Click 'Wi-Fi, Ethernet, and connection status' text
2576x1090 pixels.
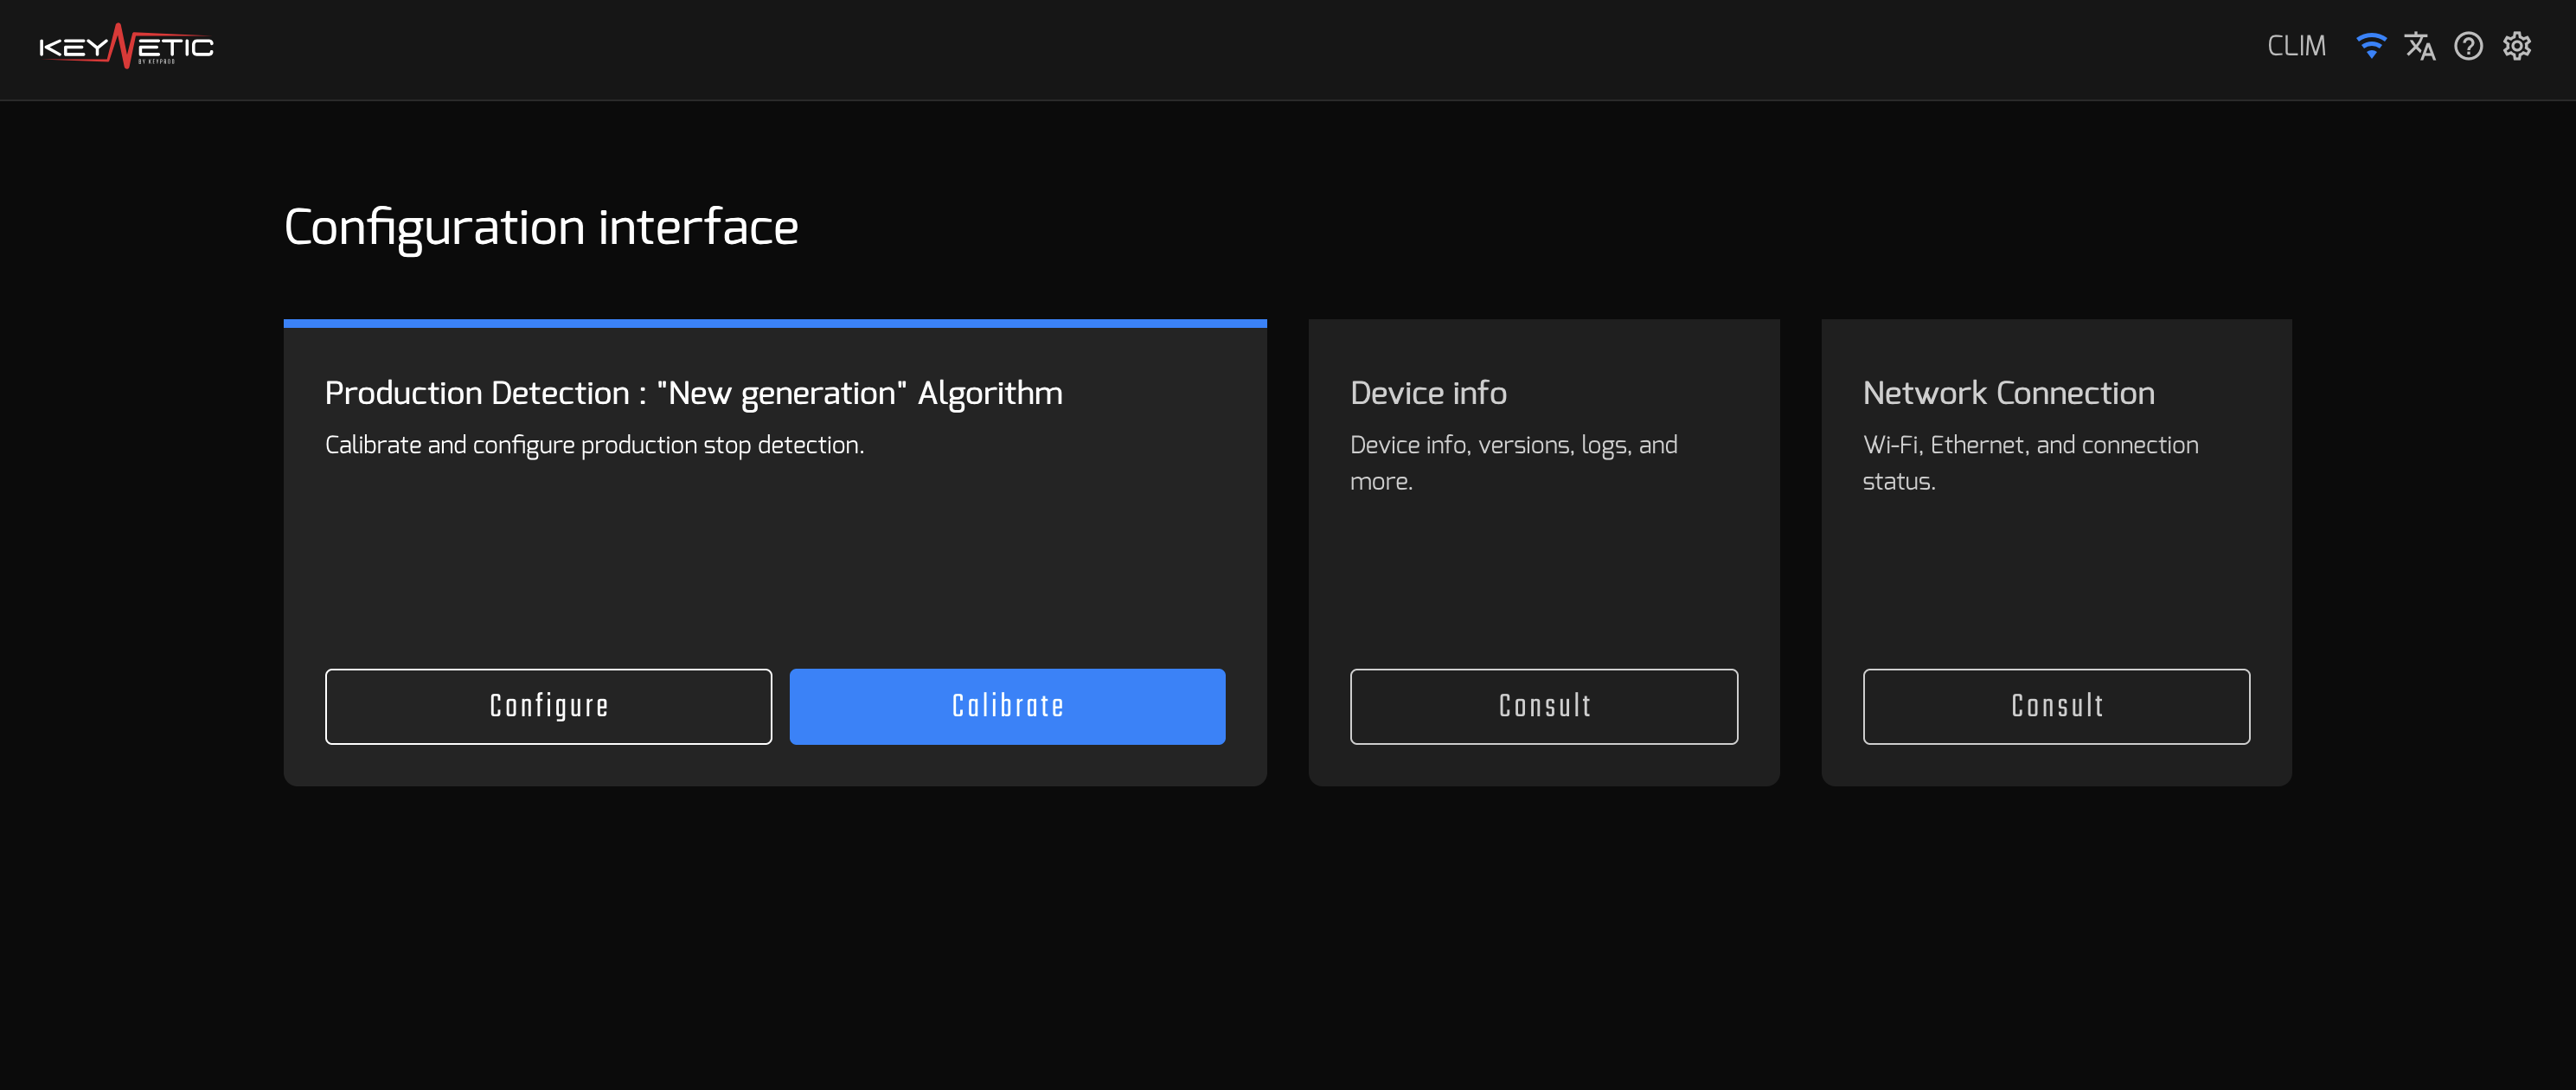pos(2031,462)
